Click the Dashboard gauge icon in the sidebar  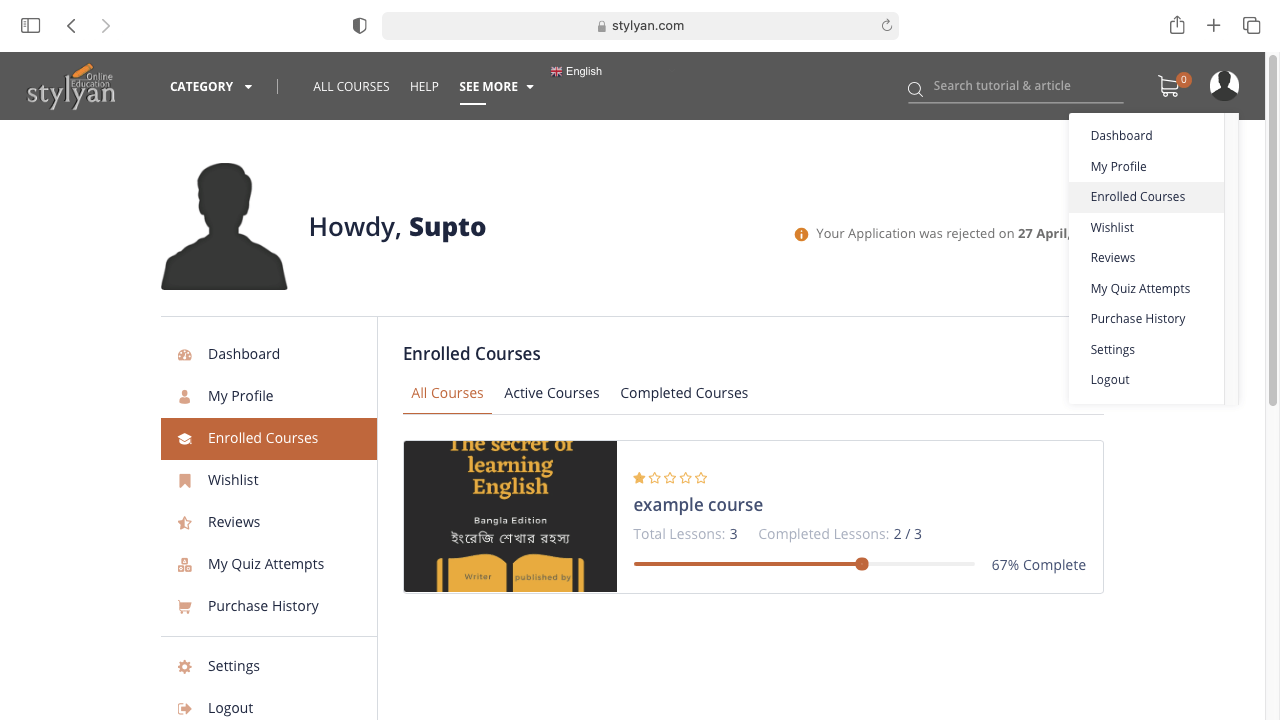click(x=184, y=354)
